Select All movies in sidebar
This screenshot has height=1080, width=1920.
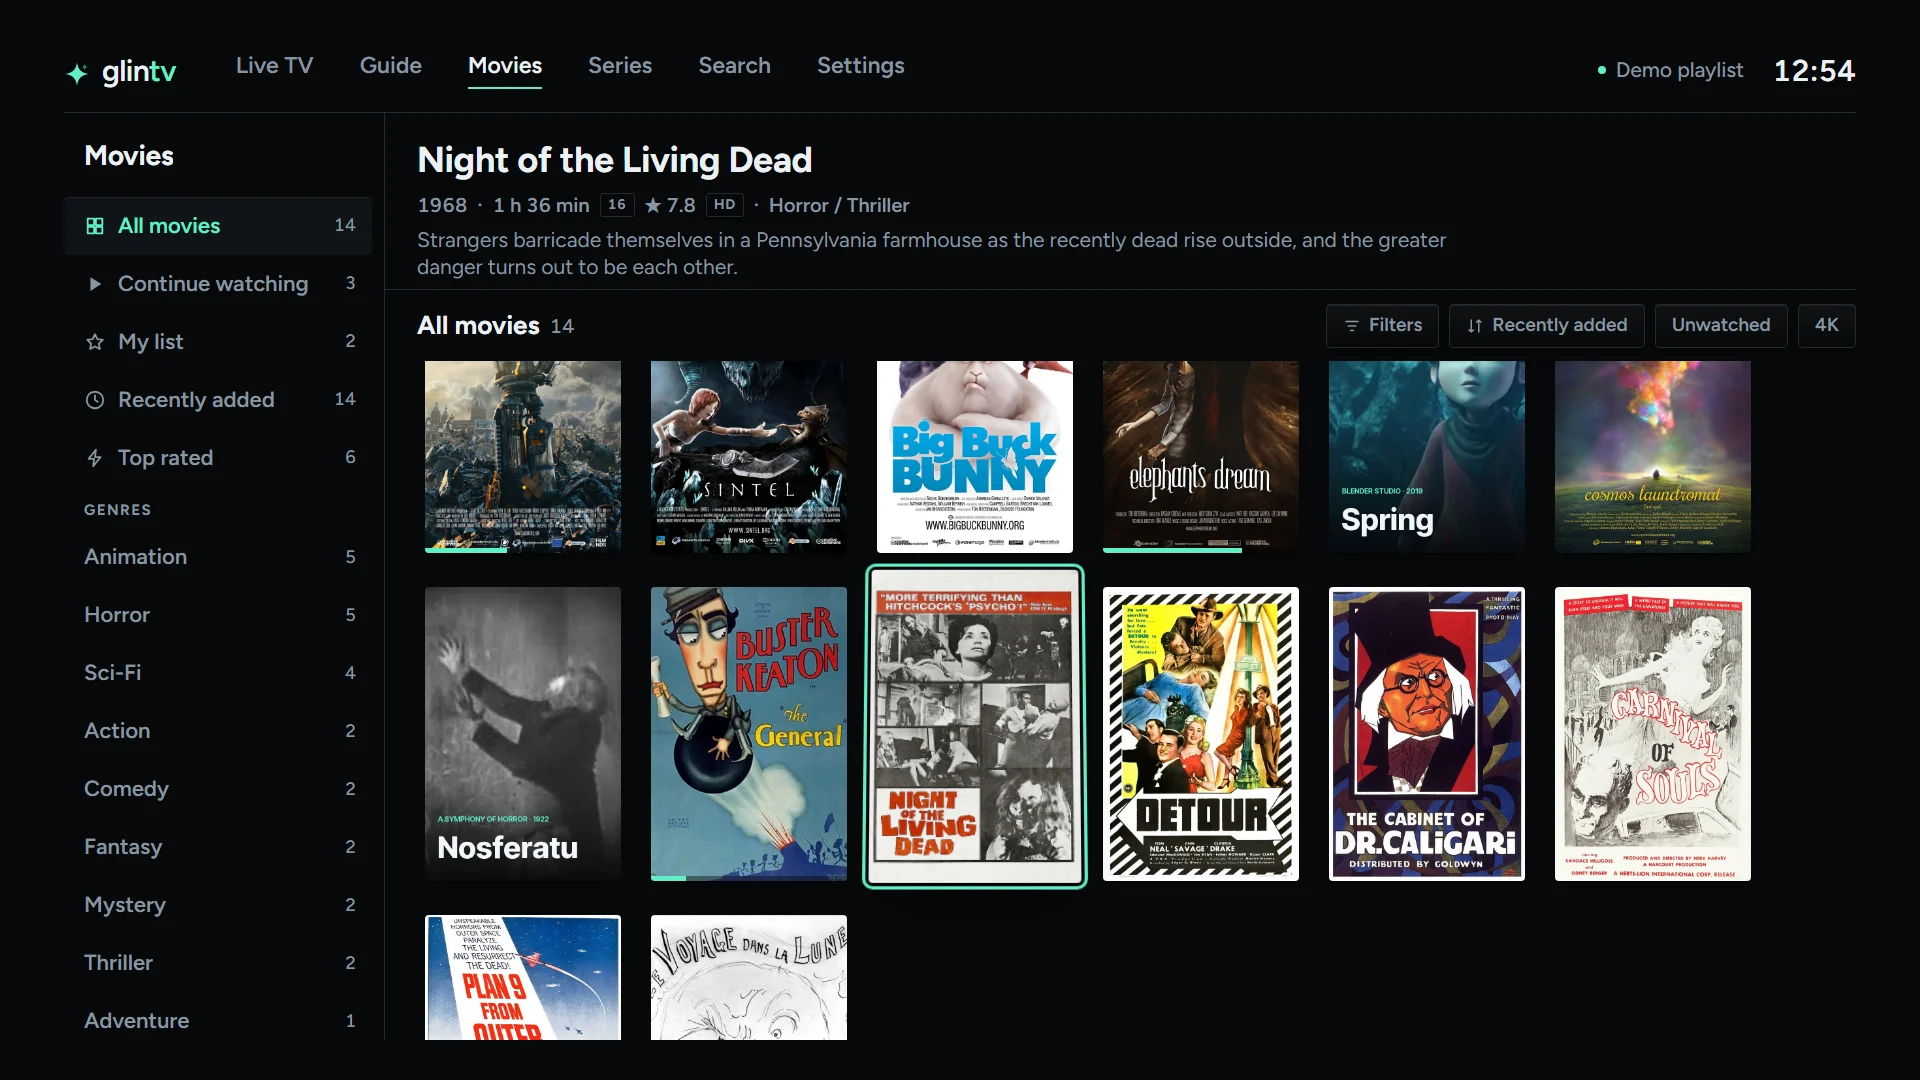point(218,226)
